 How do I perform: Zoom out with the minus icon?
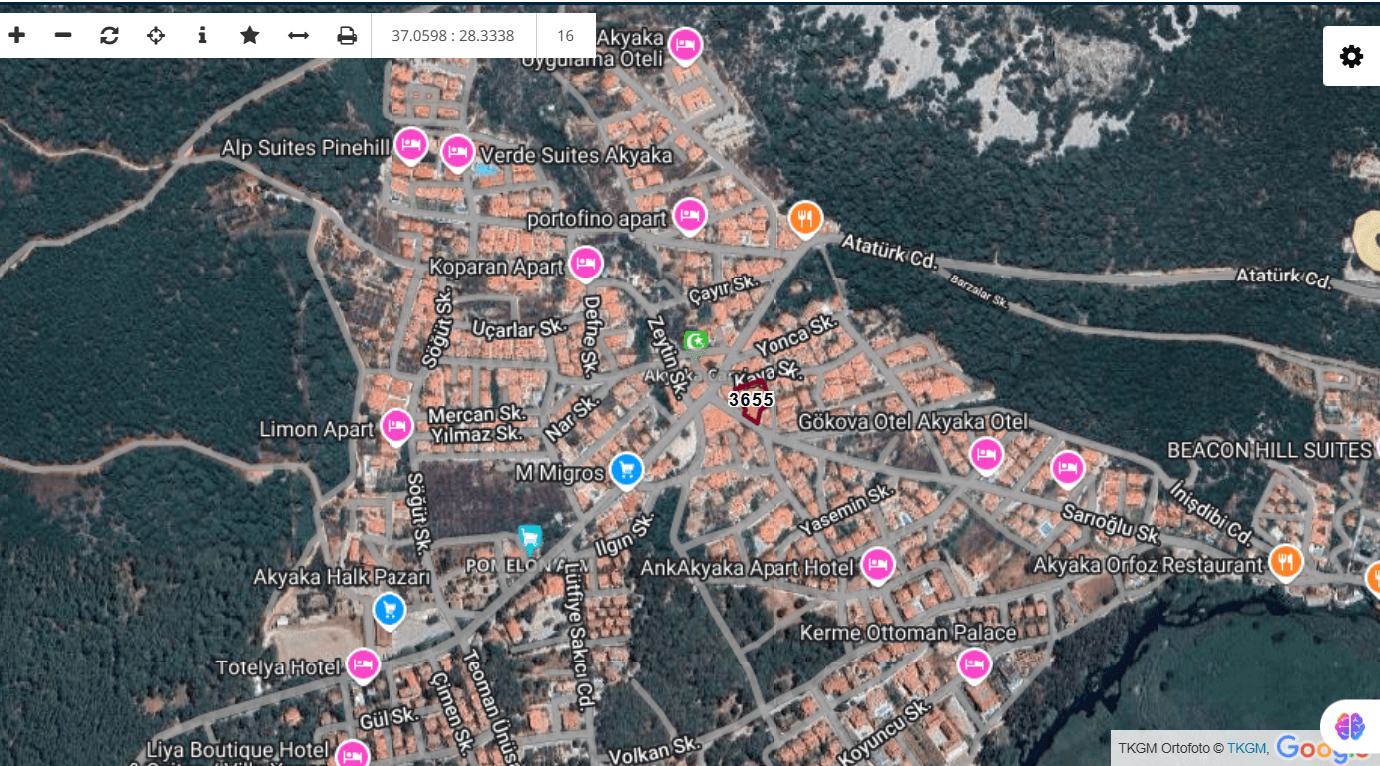(63, 36)
